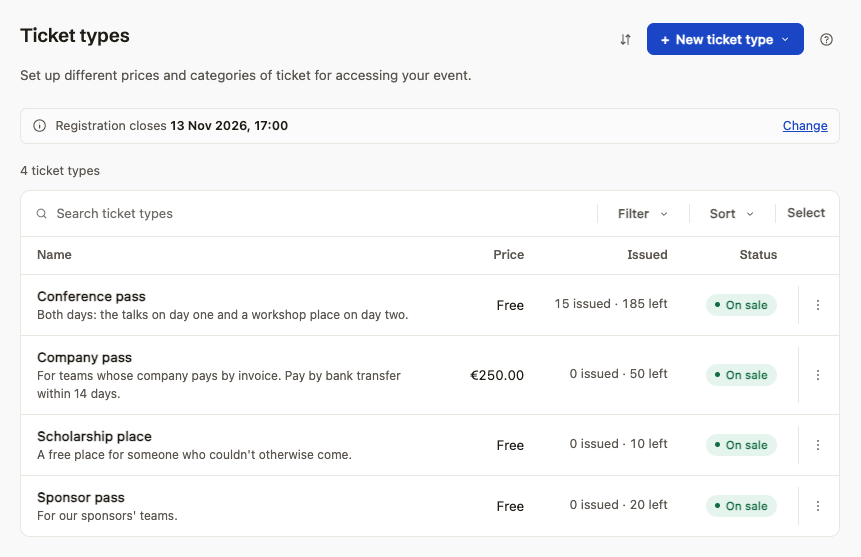Image resolution: width=861 pixels, height=557 pixels.
Task: Click the Change registration date link
Action: click(805, 126)
